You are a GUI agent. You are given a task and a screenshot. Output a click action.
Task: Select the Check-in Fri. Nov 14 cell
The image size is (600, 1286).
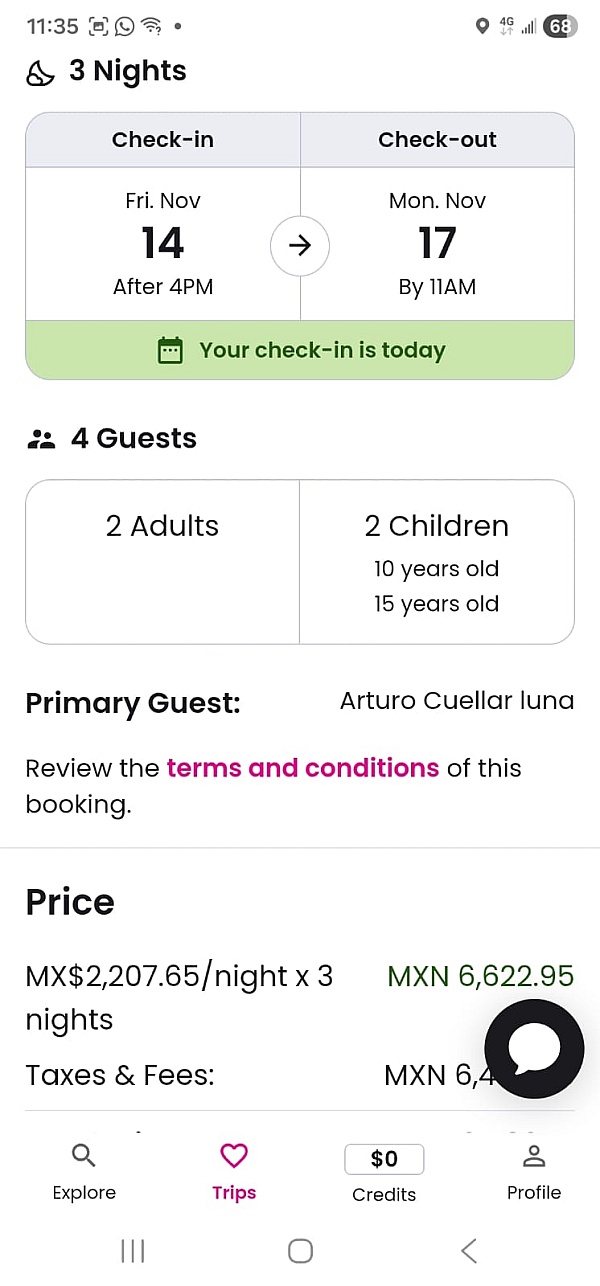click(163, 244)
